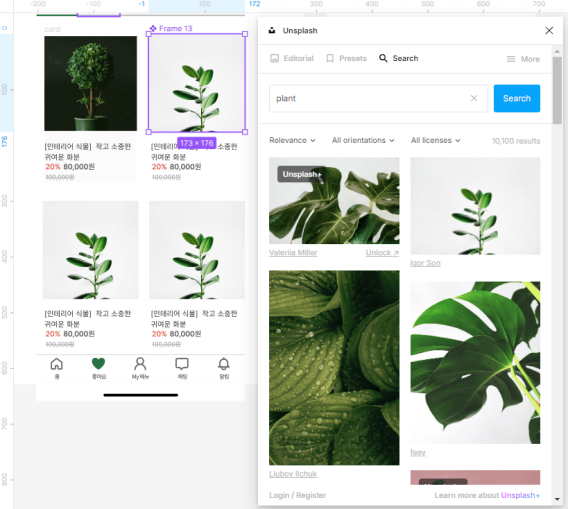Click the plugin scrollbar up arrow
The image size is (568, 509).
click(x=557, y=52)
